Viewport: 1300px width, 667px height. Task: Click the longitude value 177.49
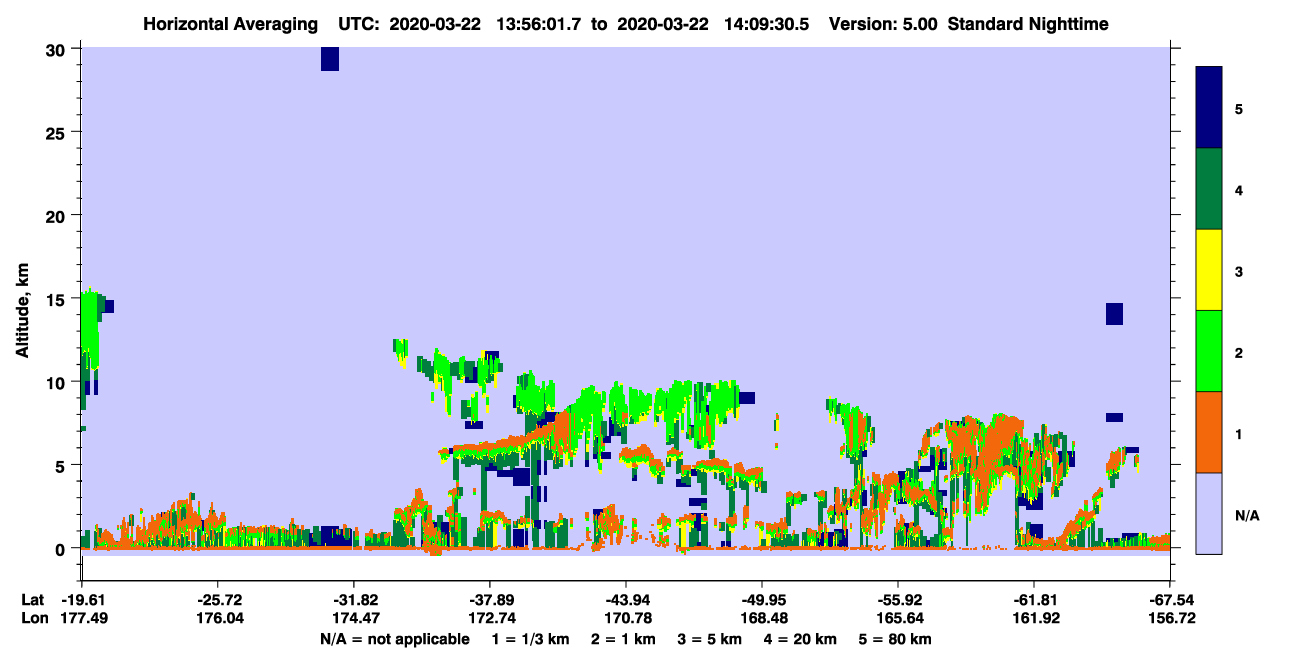pyautogui.click(x=82, y=618)
